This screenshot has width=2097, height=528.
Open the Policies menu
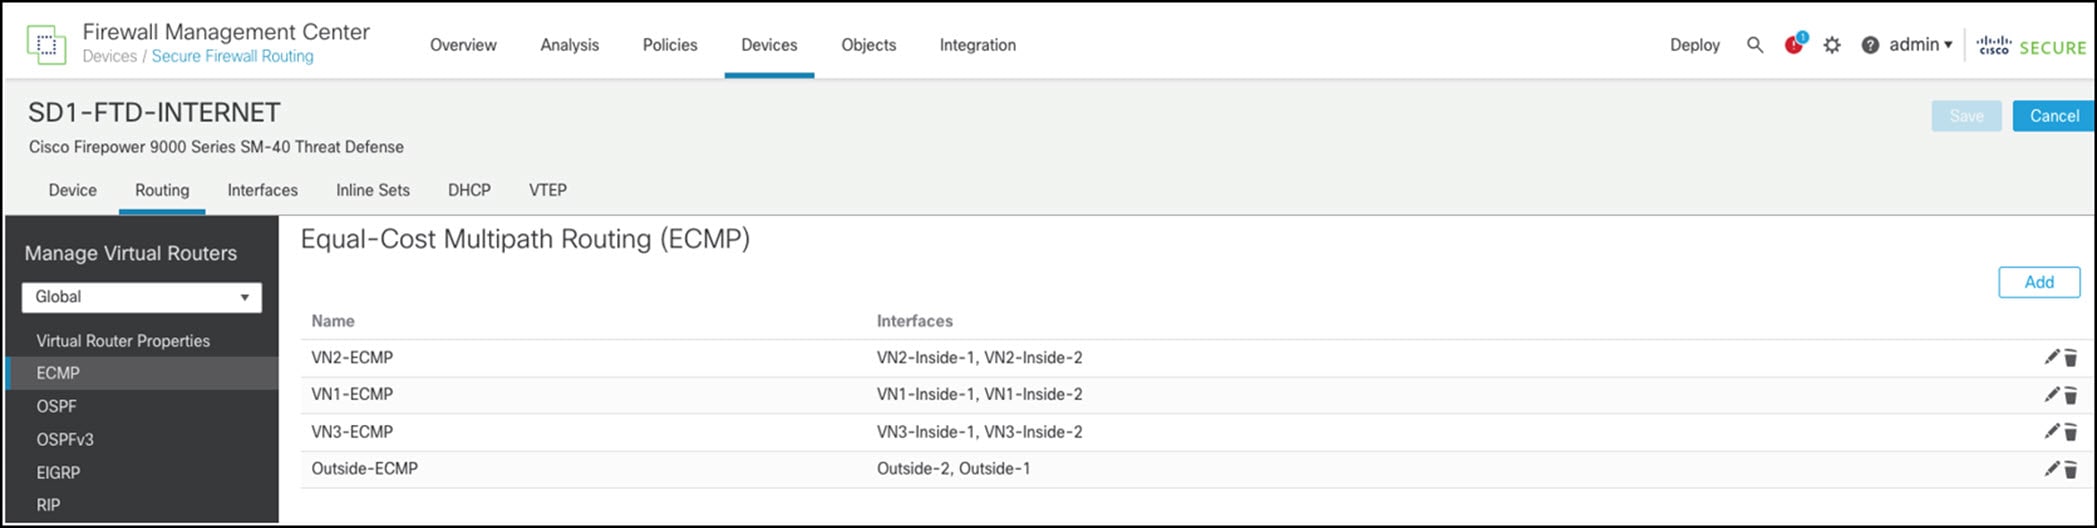click(x=670, y=45)
